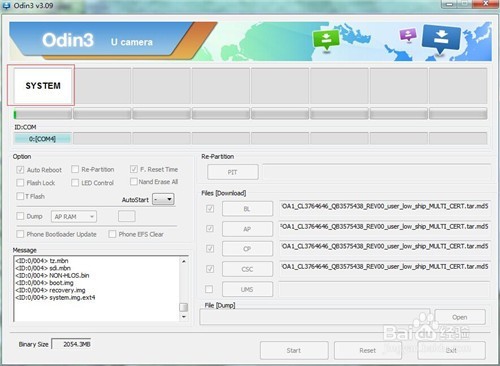Click the UMS file button
The height and width of the screenshot is (366, 500).
click(x=247, y=289)
